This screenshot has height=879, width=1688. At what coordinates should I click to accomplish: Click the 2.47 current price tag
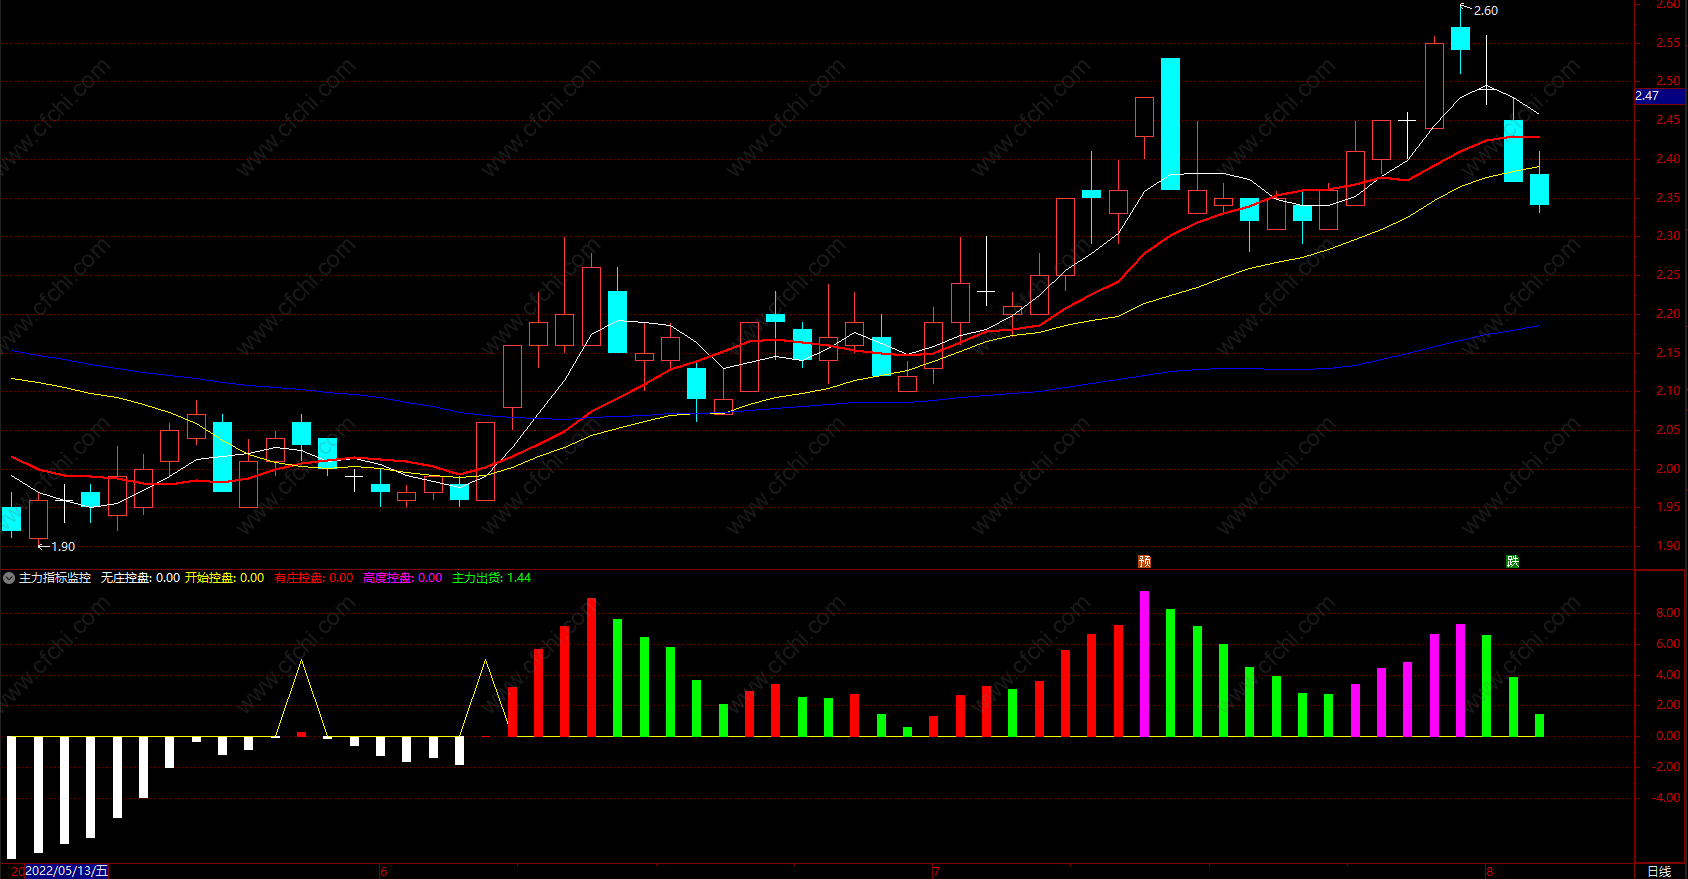coord(1660,96)
